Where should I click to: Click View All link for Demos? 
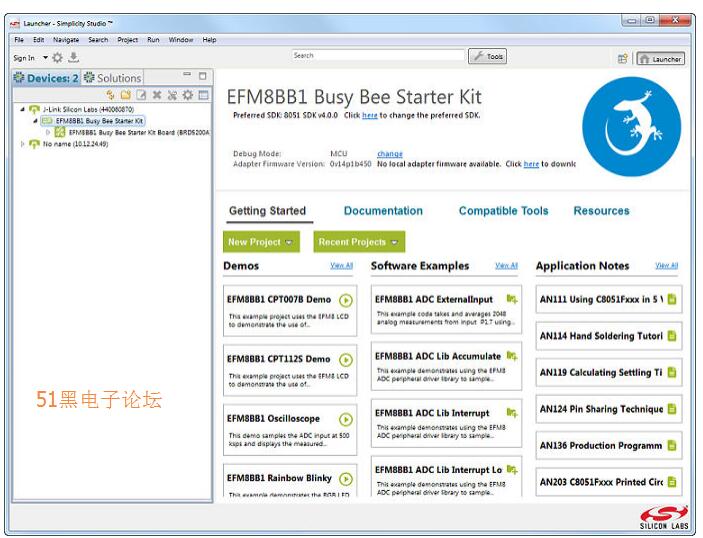pyautogui.click(x=342, y=265)
